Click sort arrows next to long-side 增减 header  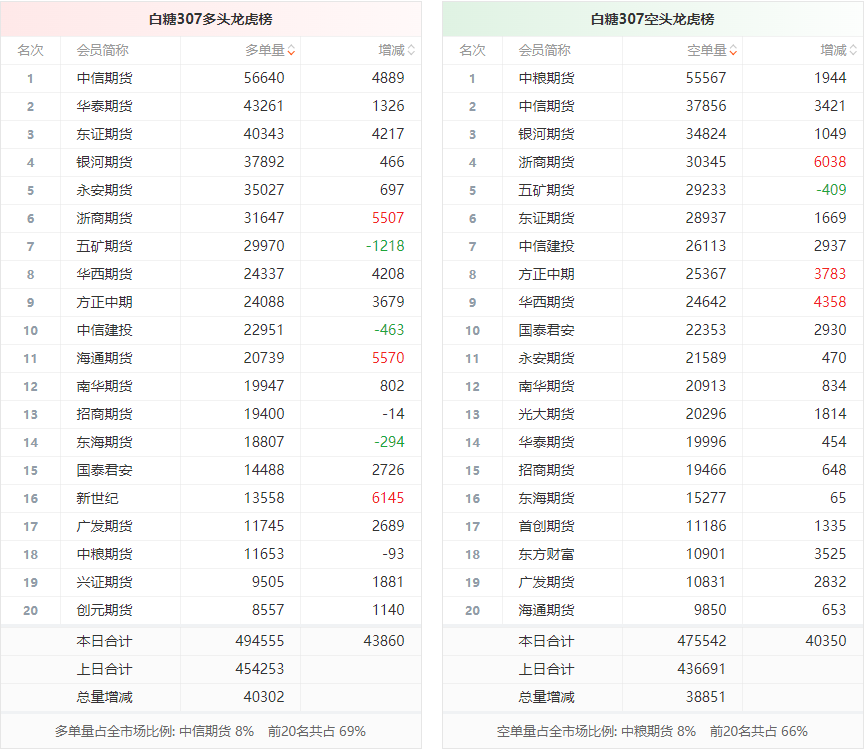click(x=411, y=50)
